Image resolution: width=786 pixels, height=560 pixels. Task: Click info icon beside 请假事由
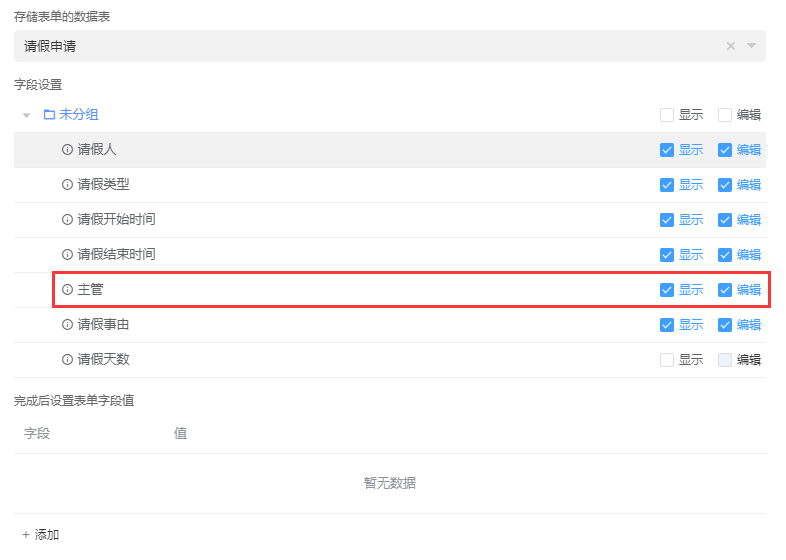pyautogui.click(x=68, y=325)
